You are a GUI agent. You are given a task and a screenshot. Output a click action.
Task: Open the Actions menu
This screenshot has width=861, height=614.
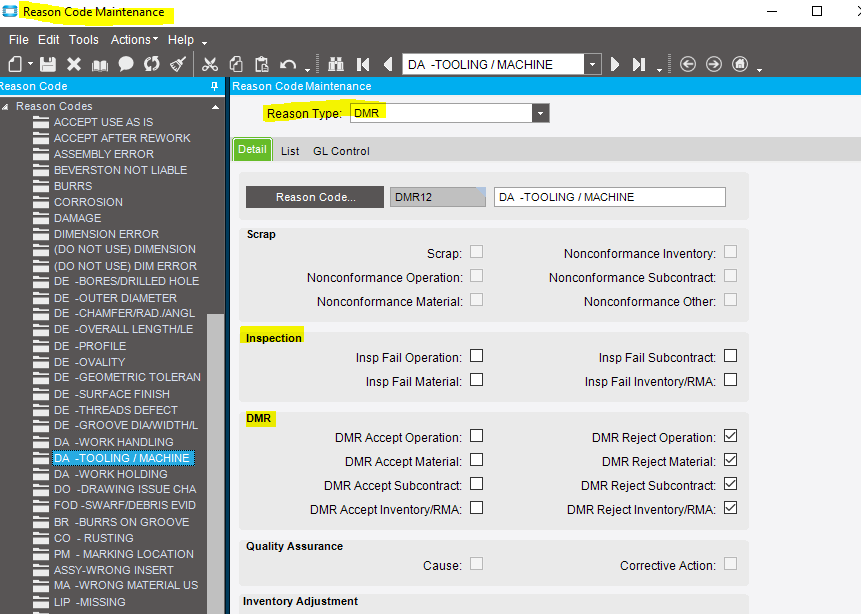tap(134, 40)
